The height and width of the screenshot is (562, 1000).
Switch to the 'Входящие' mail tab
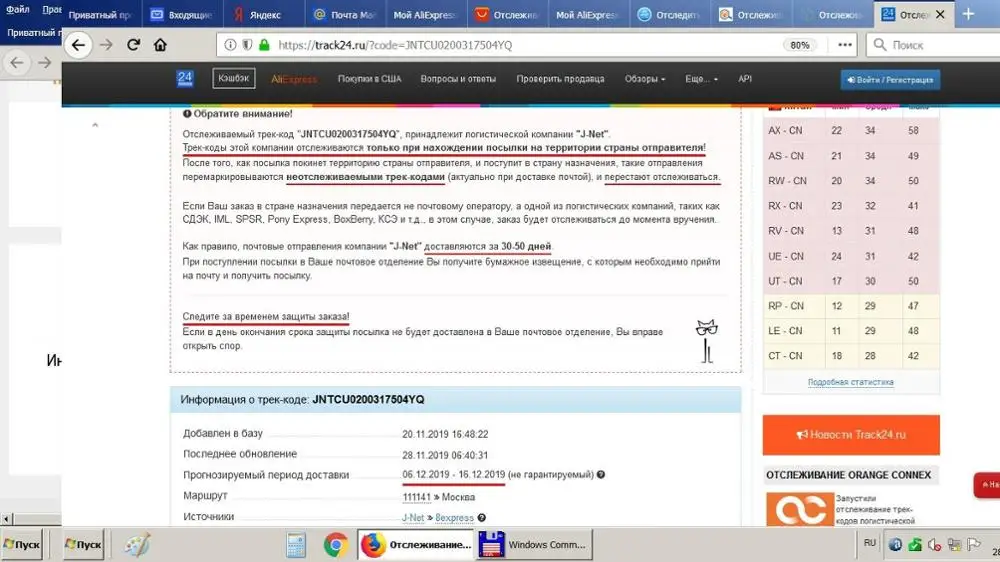[x=181, y=14]
